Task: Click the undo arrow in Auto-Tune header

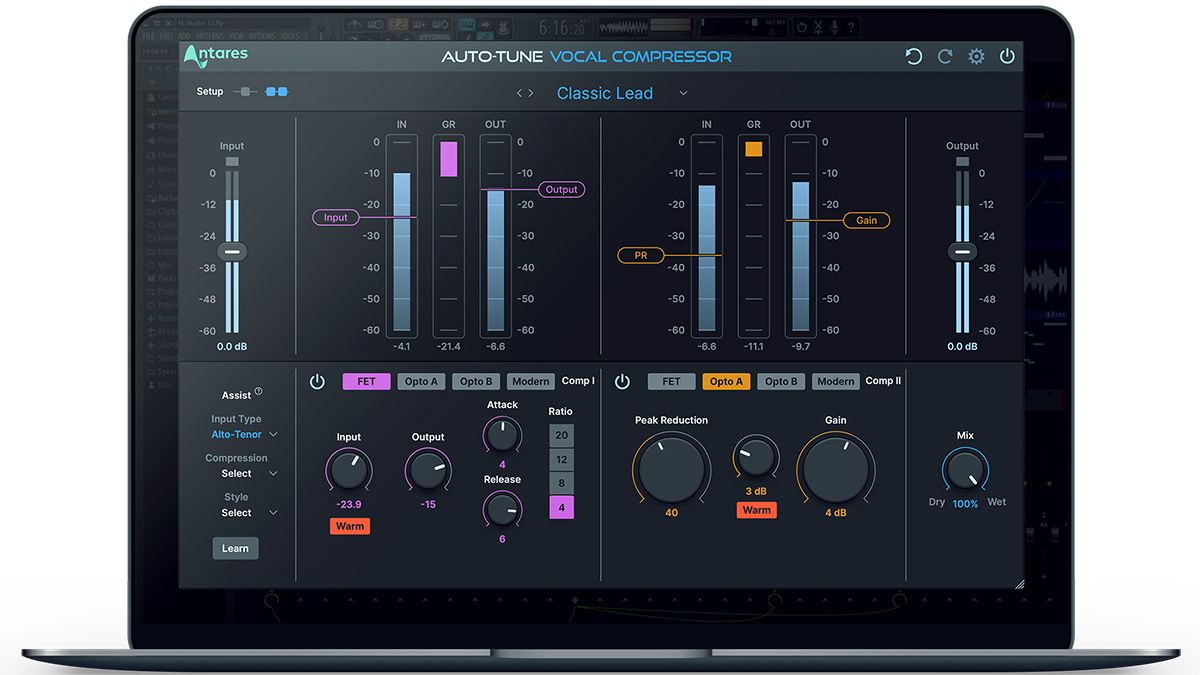Action: pyautogui.click(x=913, y=56)
